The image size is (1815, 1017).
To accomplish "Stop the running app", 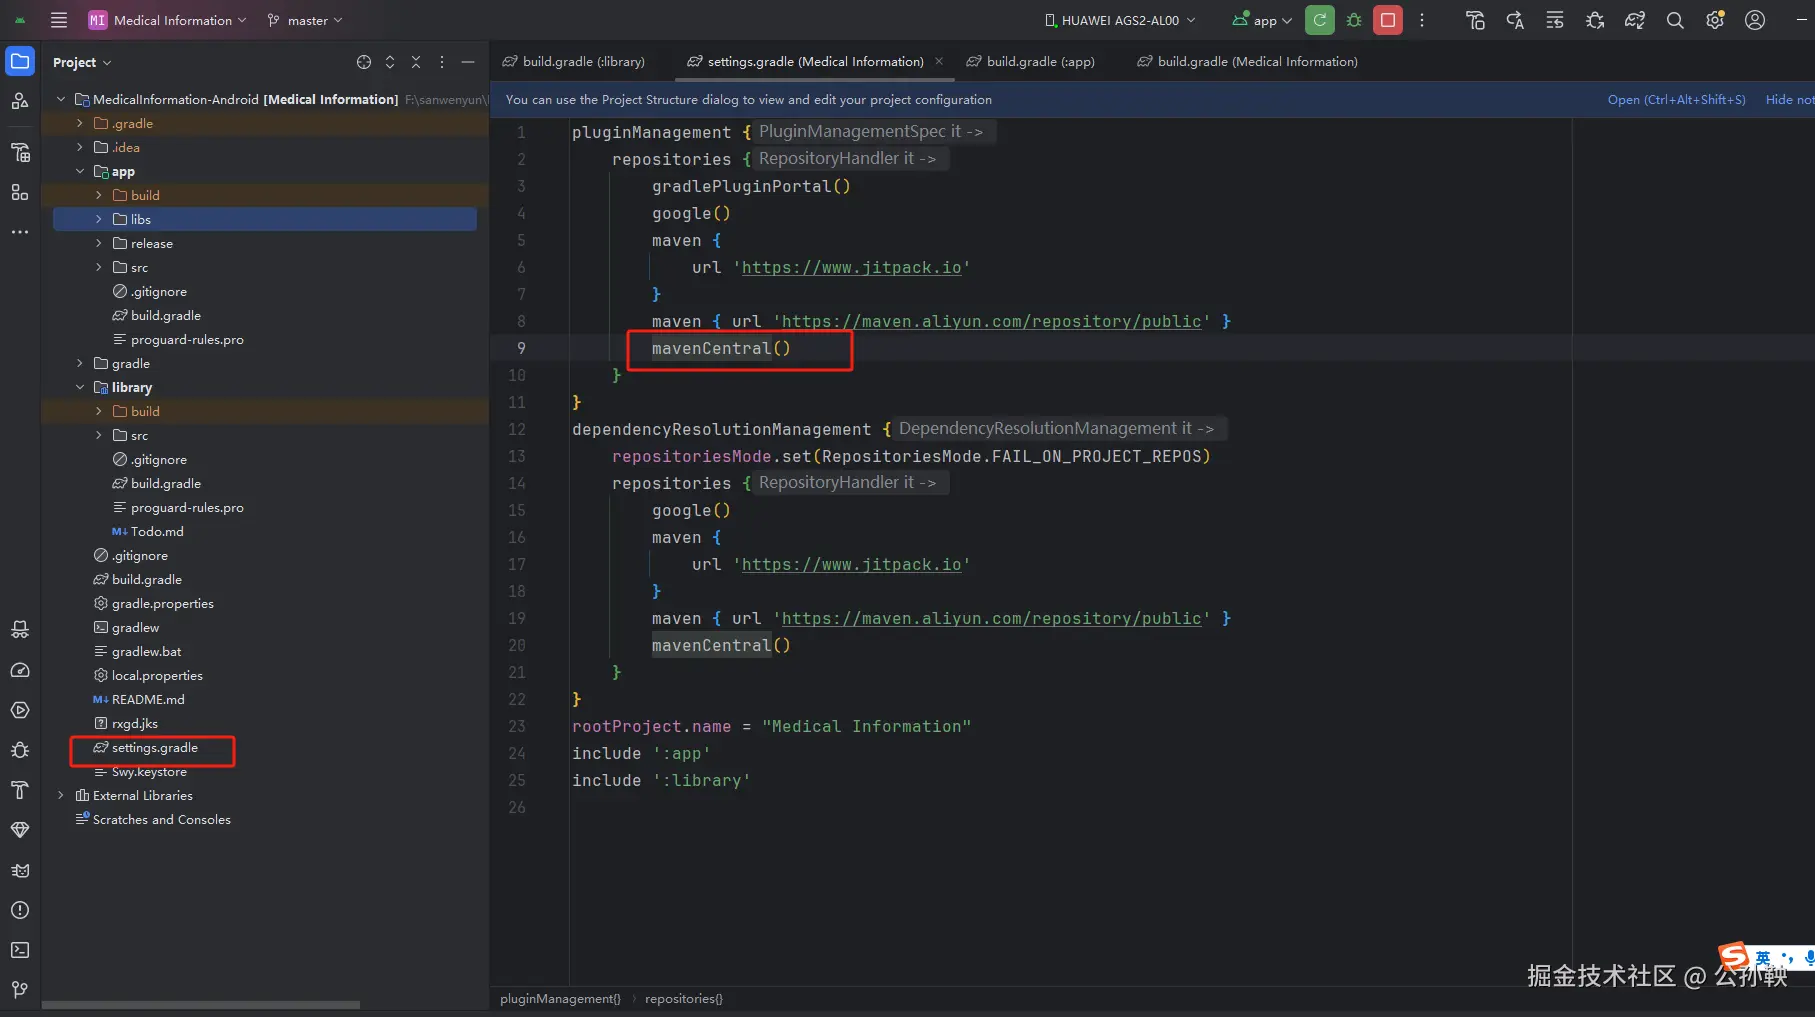I will click(x=1388, y=20).
